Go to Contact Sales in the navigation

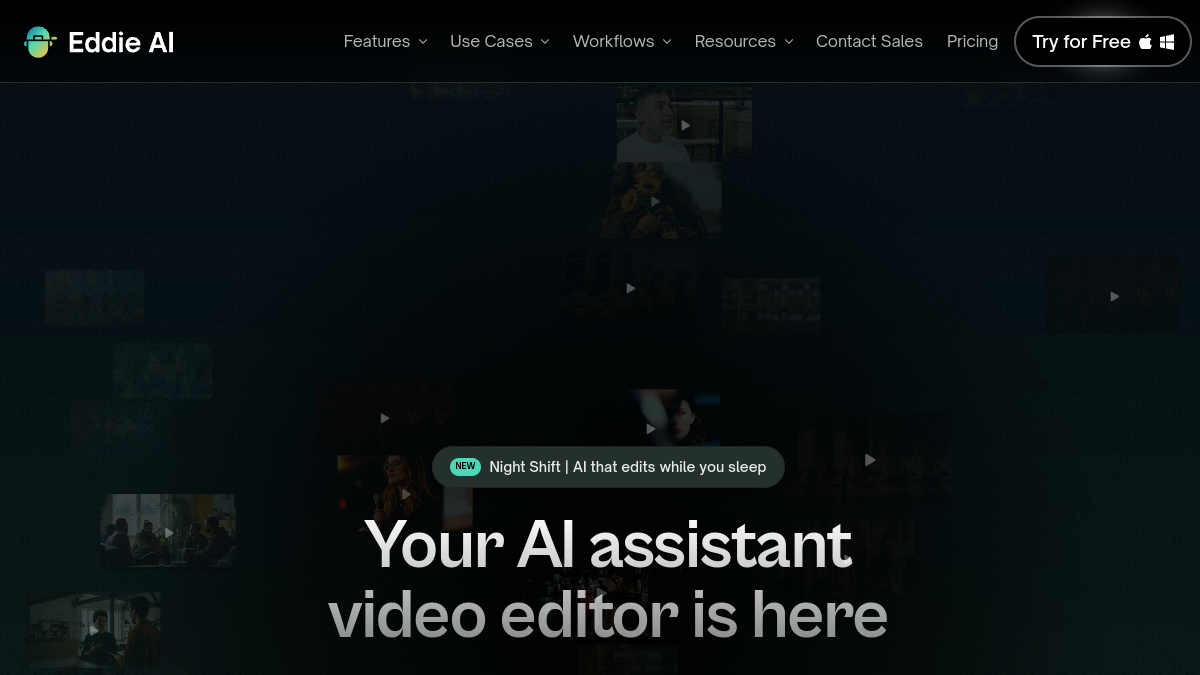tap(869, 42)
